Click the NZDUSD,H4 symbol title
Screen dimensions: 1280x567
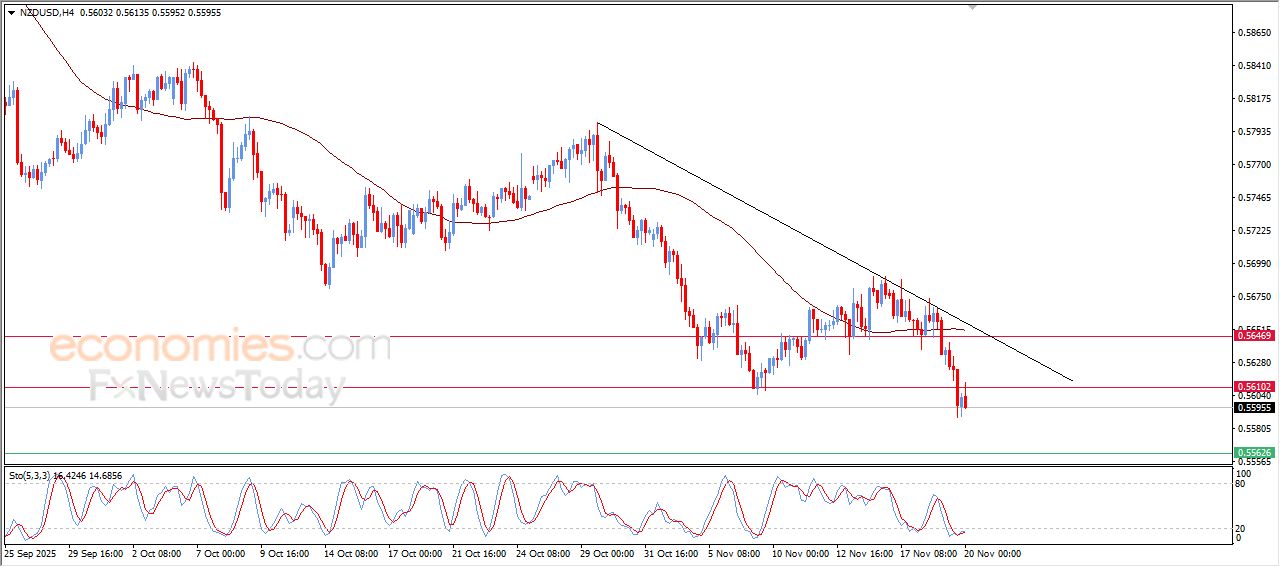(47, 13)
